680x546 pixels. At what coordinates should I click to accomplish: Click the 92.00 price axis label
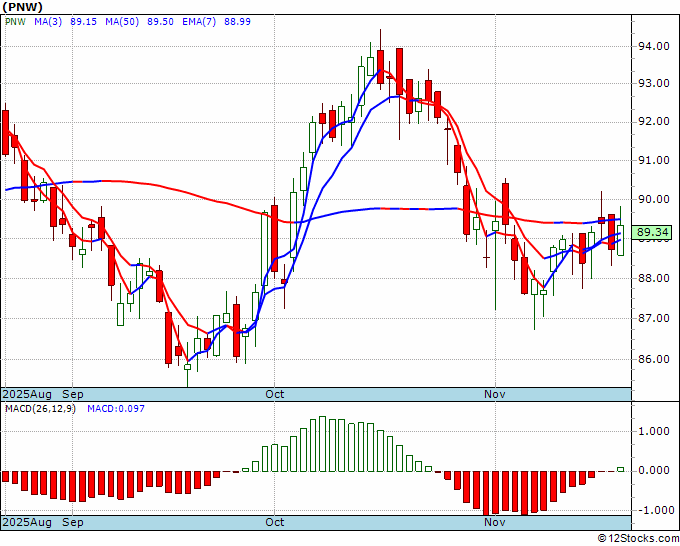coord(653,121)
